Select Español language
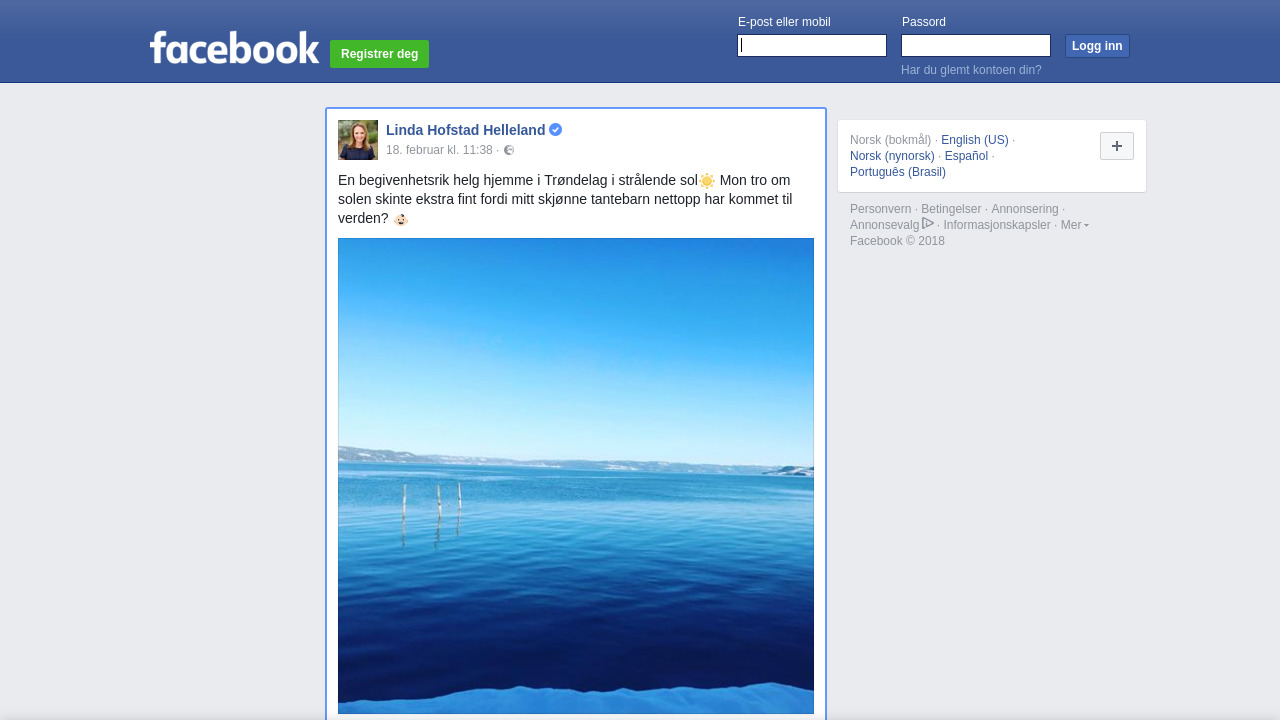Viewport: 1280px width, 720px height. pyautogui.click(x=966, y=156)
